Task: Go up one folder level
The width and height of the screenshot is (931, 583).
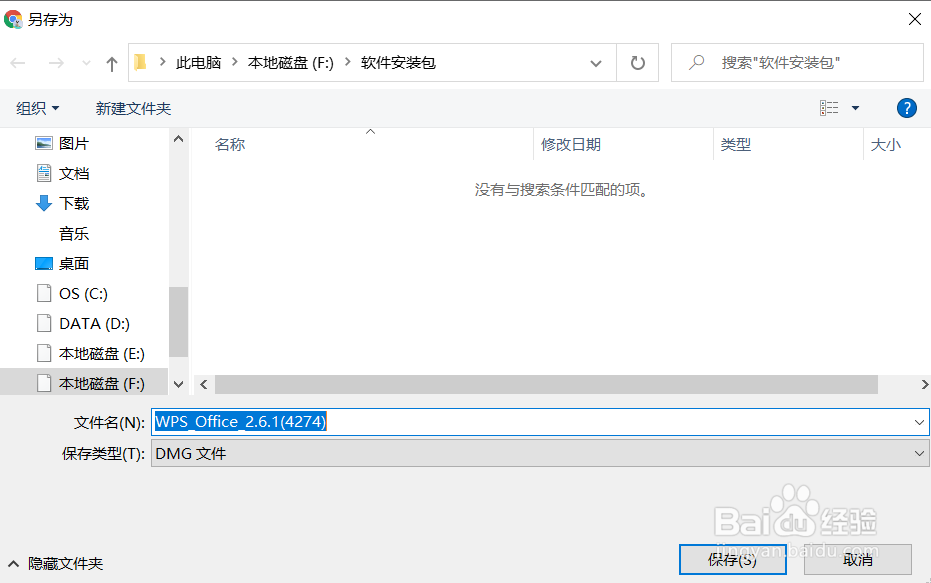Action: (x=111, y=62)
